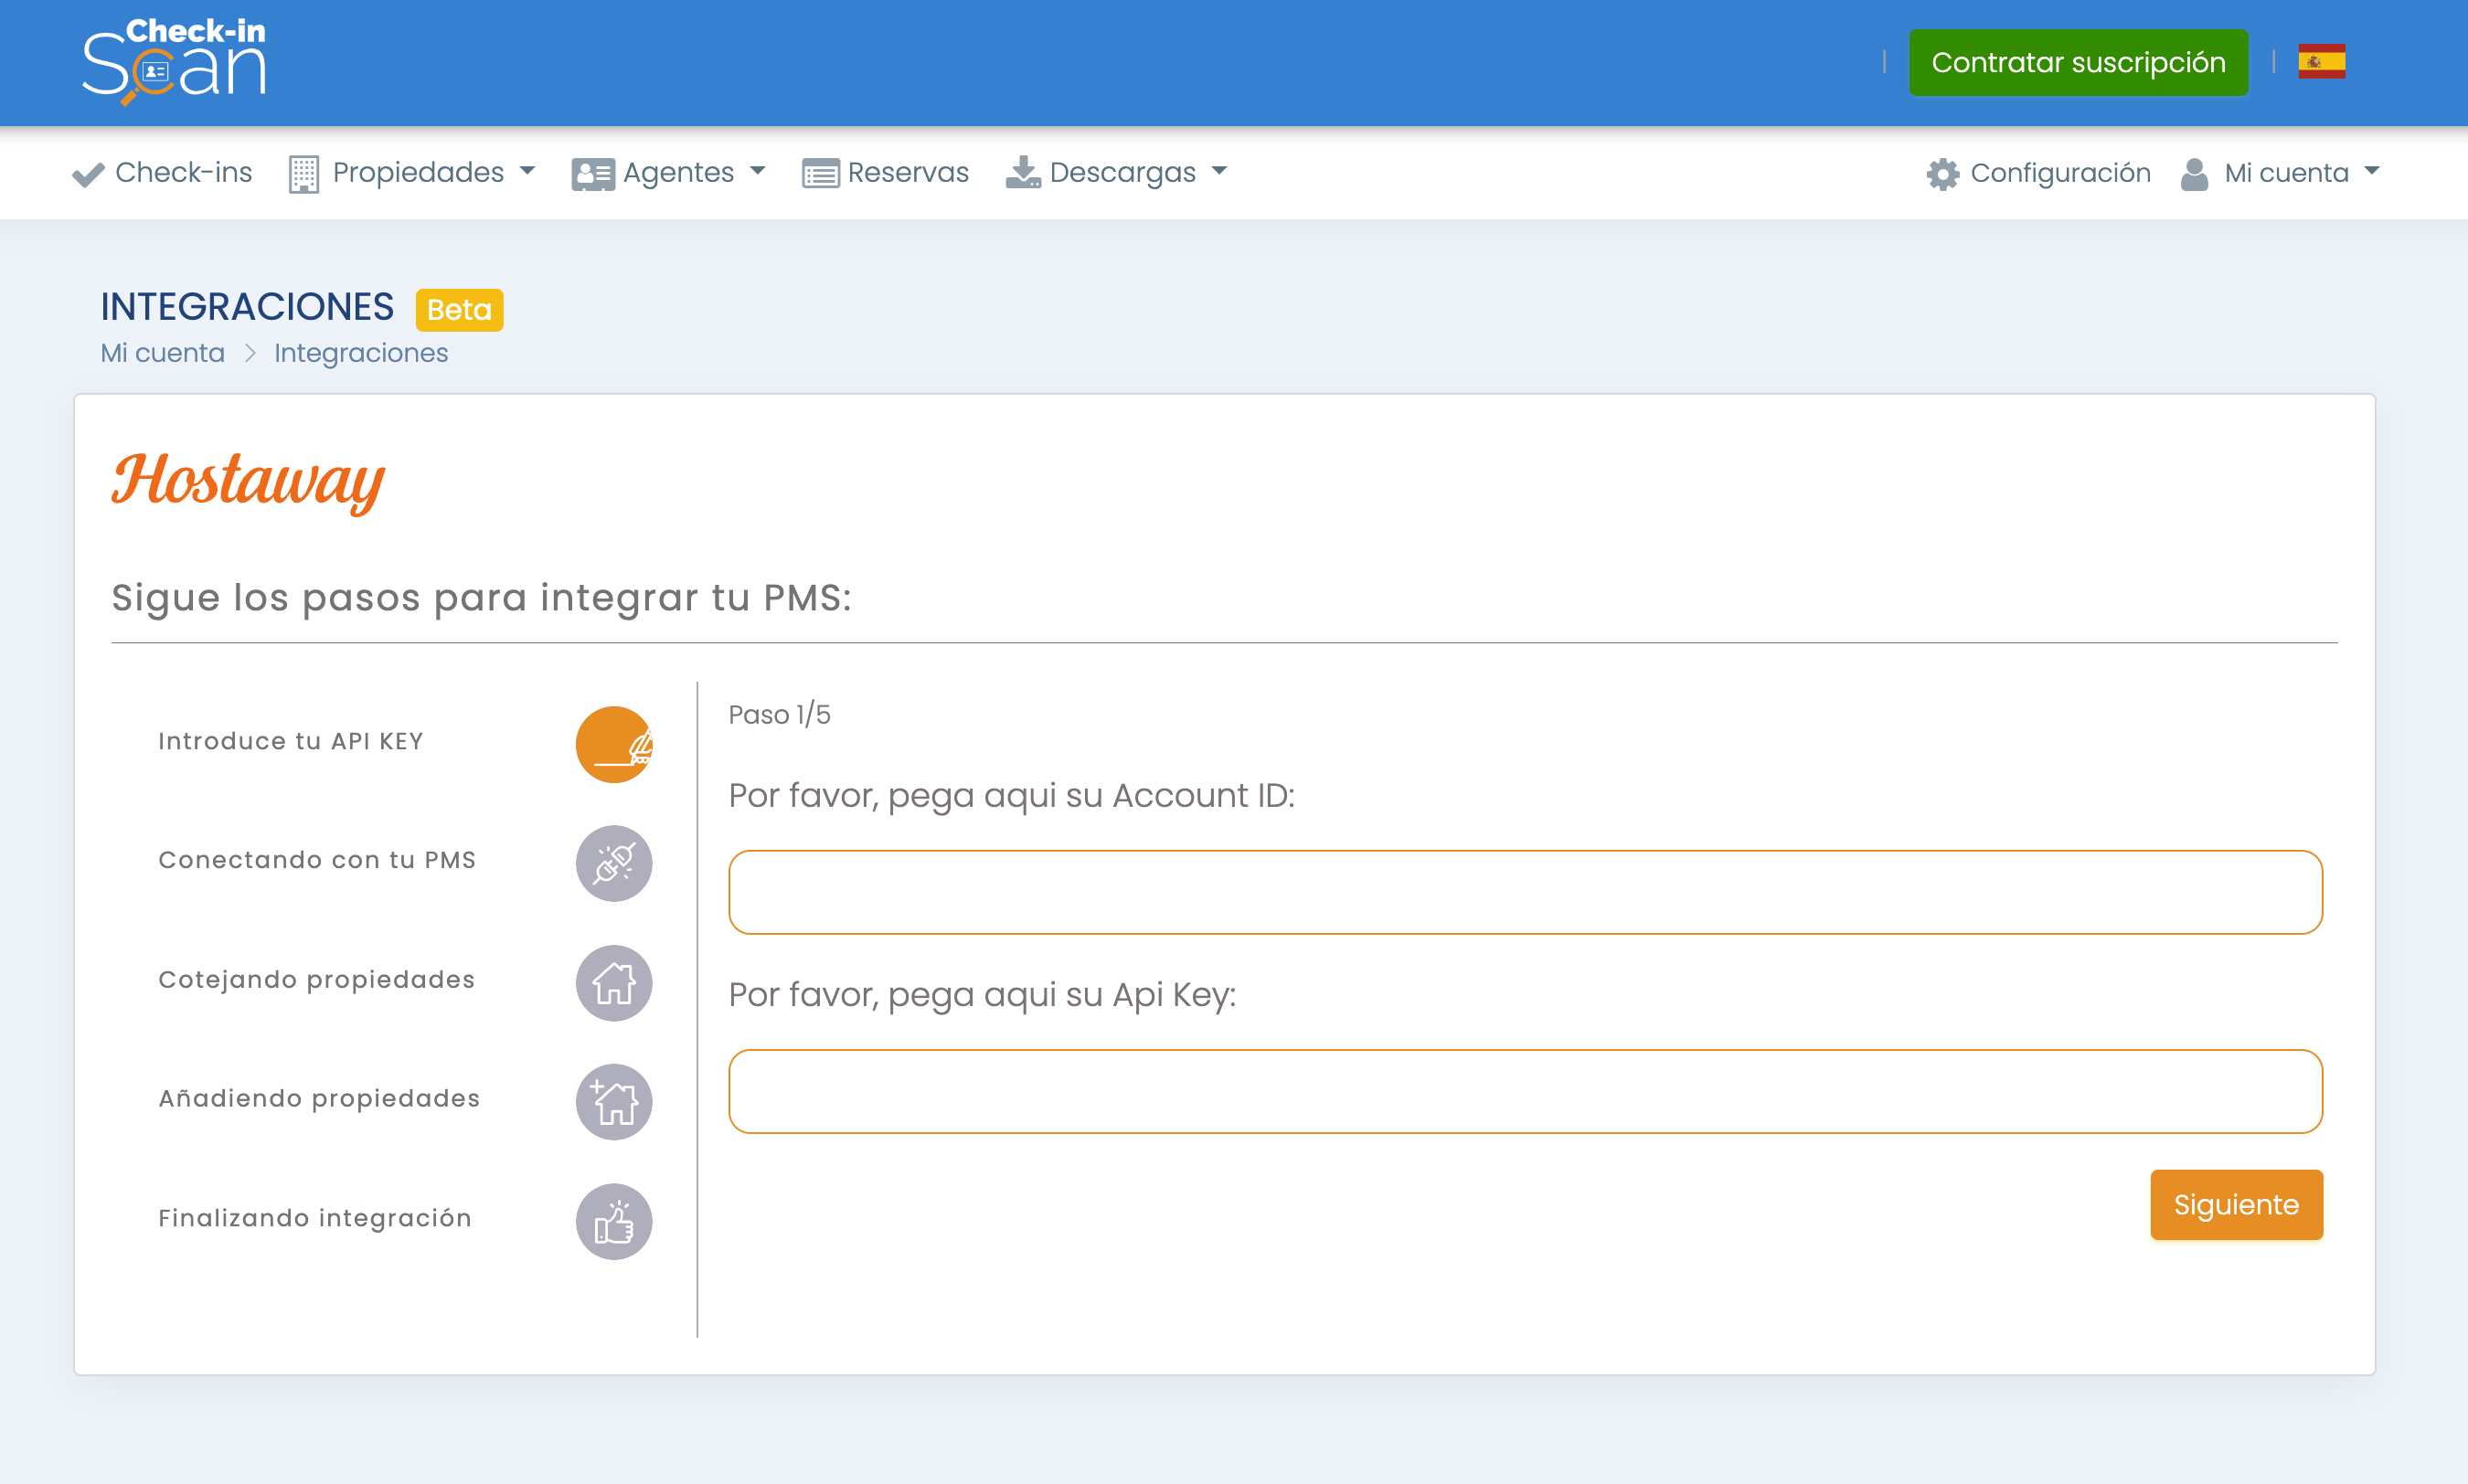Click the thumbs-up Finalizando integración icon
This screenshot has width=2468, height=1484.
point(613,1221)
